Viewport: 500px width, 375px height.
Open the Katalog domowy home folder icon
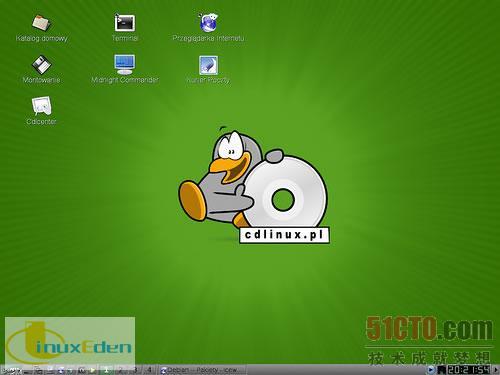coord(41,23)
